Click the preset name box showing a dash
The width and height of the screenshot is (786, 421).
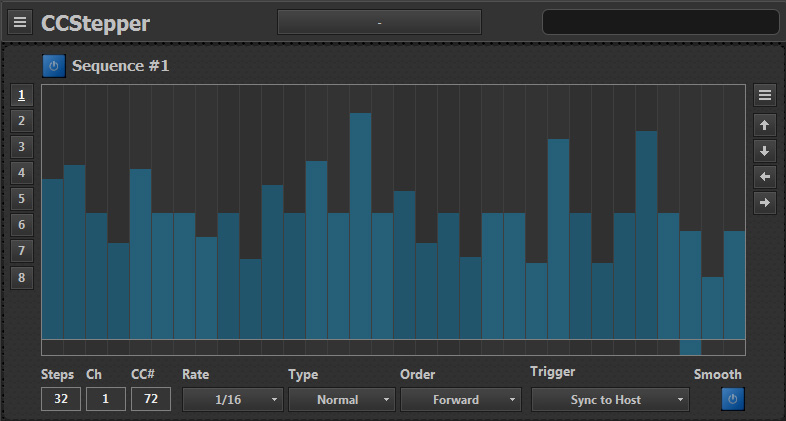[x=379, y=22]
